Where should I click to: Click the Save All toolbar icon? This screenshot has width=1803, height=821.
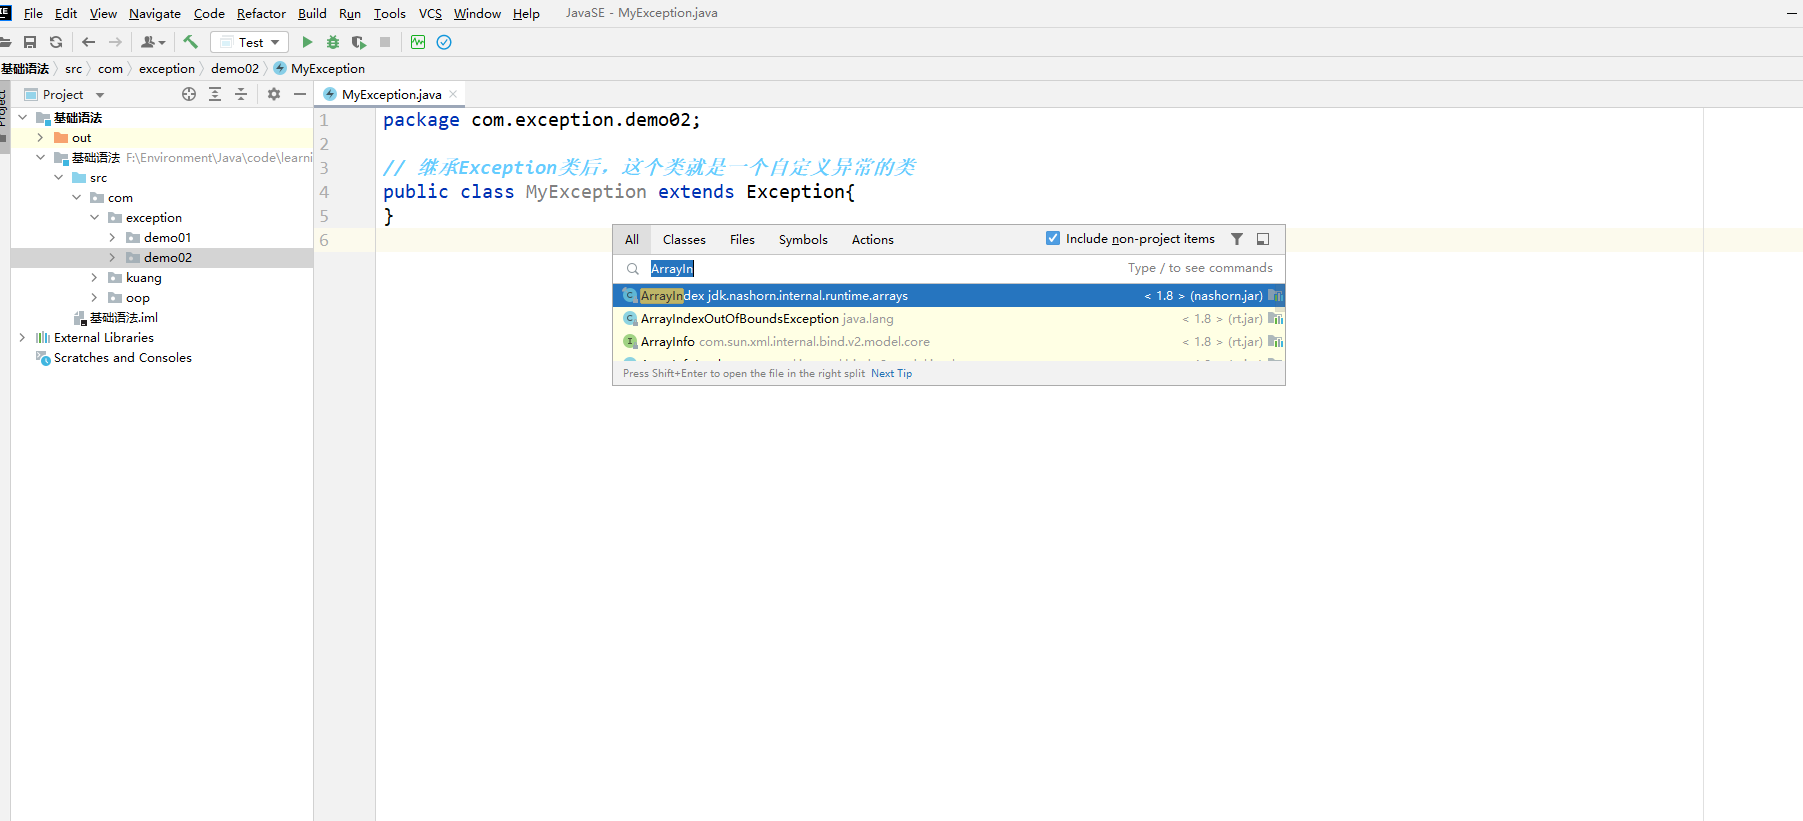click(x=30, y=42)
